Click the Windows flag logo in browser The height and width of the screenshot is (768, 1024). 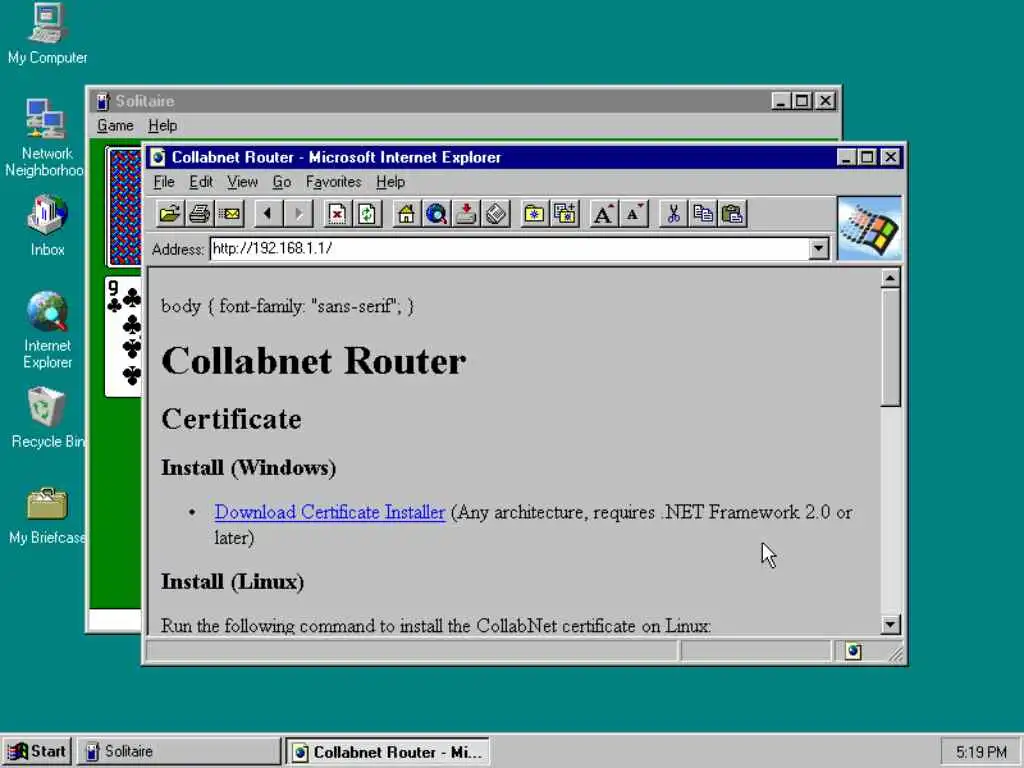(869, 229)
